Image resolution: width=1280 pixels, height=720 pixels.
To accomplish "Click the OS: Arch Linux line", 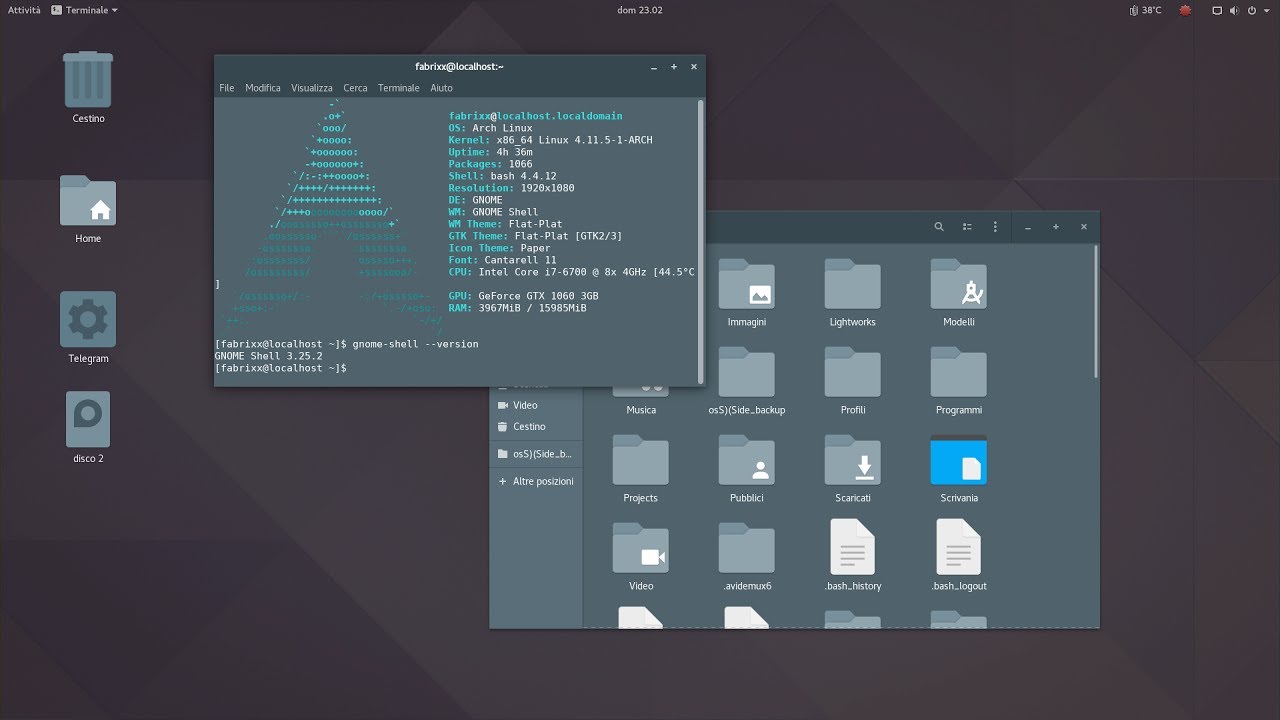I will 490,128.
